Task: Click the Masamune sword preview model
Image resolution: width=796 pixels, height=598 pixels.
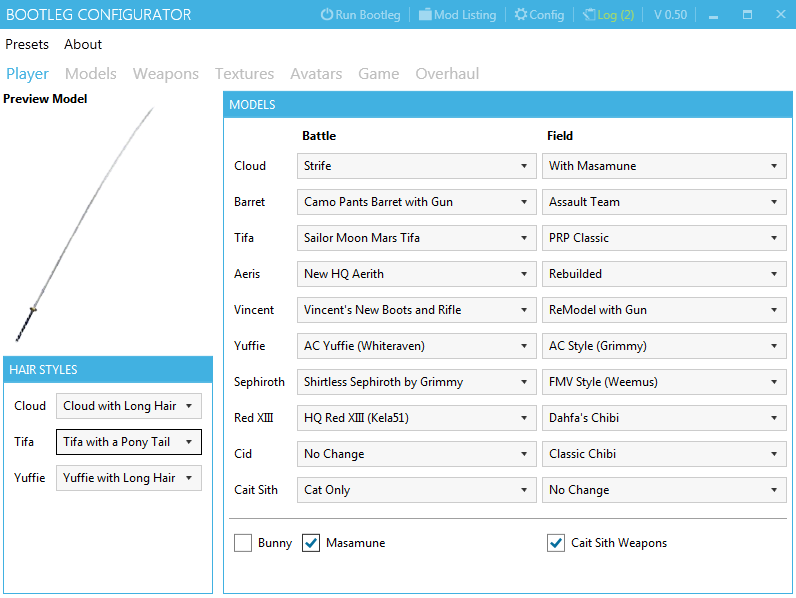Action: pos(84,224)
